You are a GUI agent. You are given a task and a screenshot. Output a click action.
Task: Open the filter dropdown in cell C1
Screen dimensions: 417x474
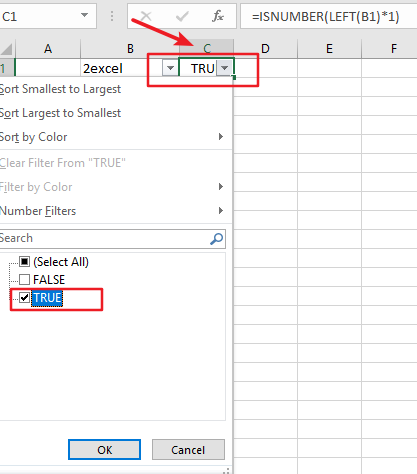point(224,68)
